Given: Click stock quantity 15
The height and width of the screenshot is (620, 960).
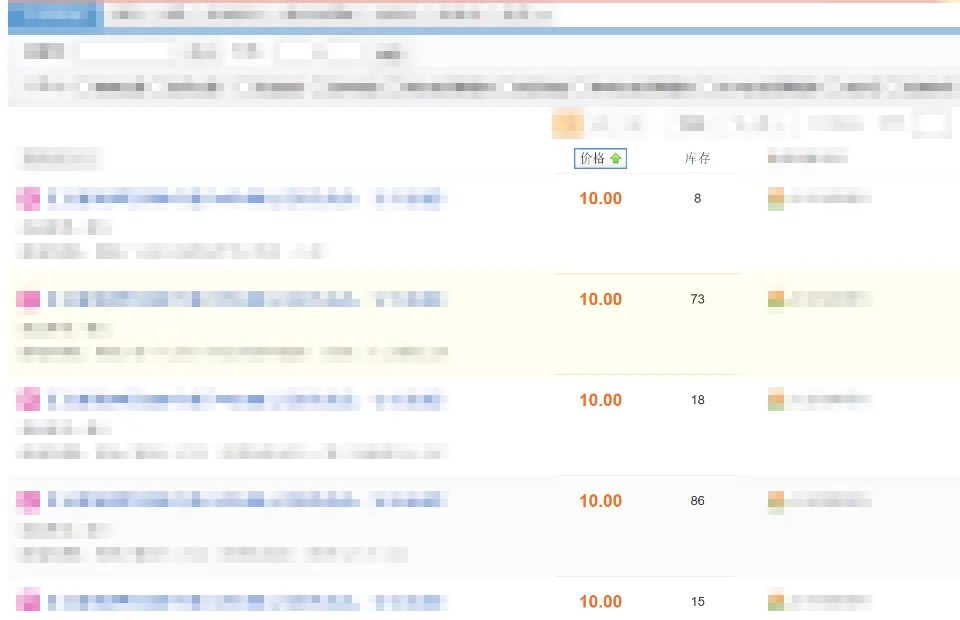Looking at the screenshot, I should pyautogui.click(x=697, y=602).
